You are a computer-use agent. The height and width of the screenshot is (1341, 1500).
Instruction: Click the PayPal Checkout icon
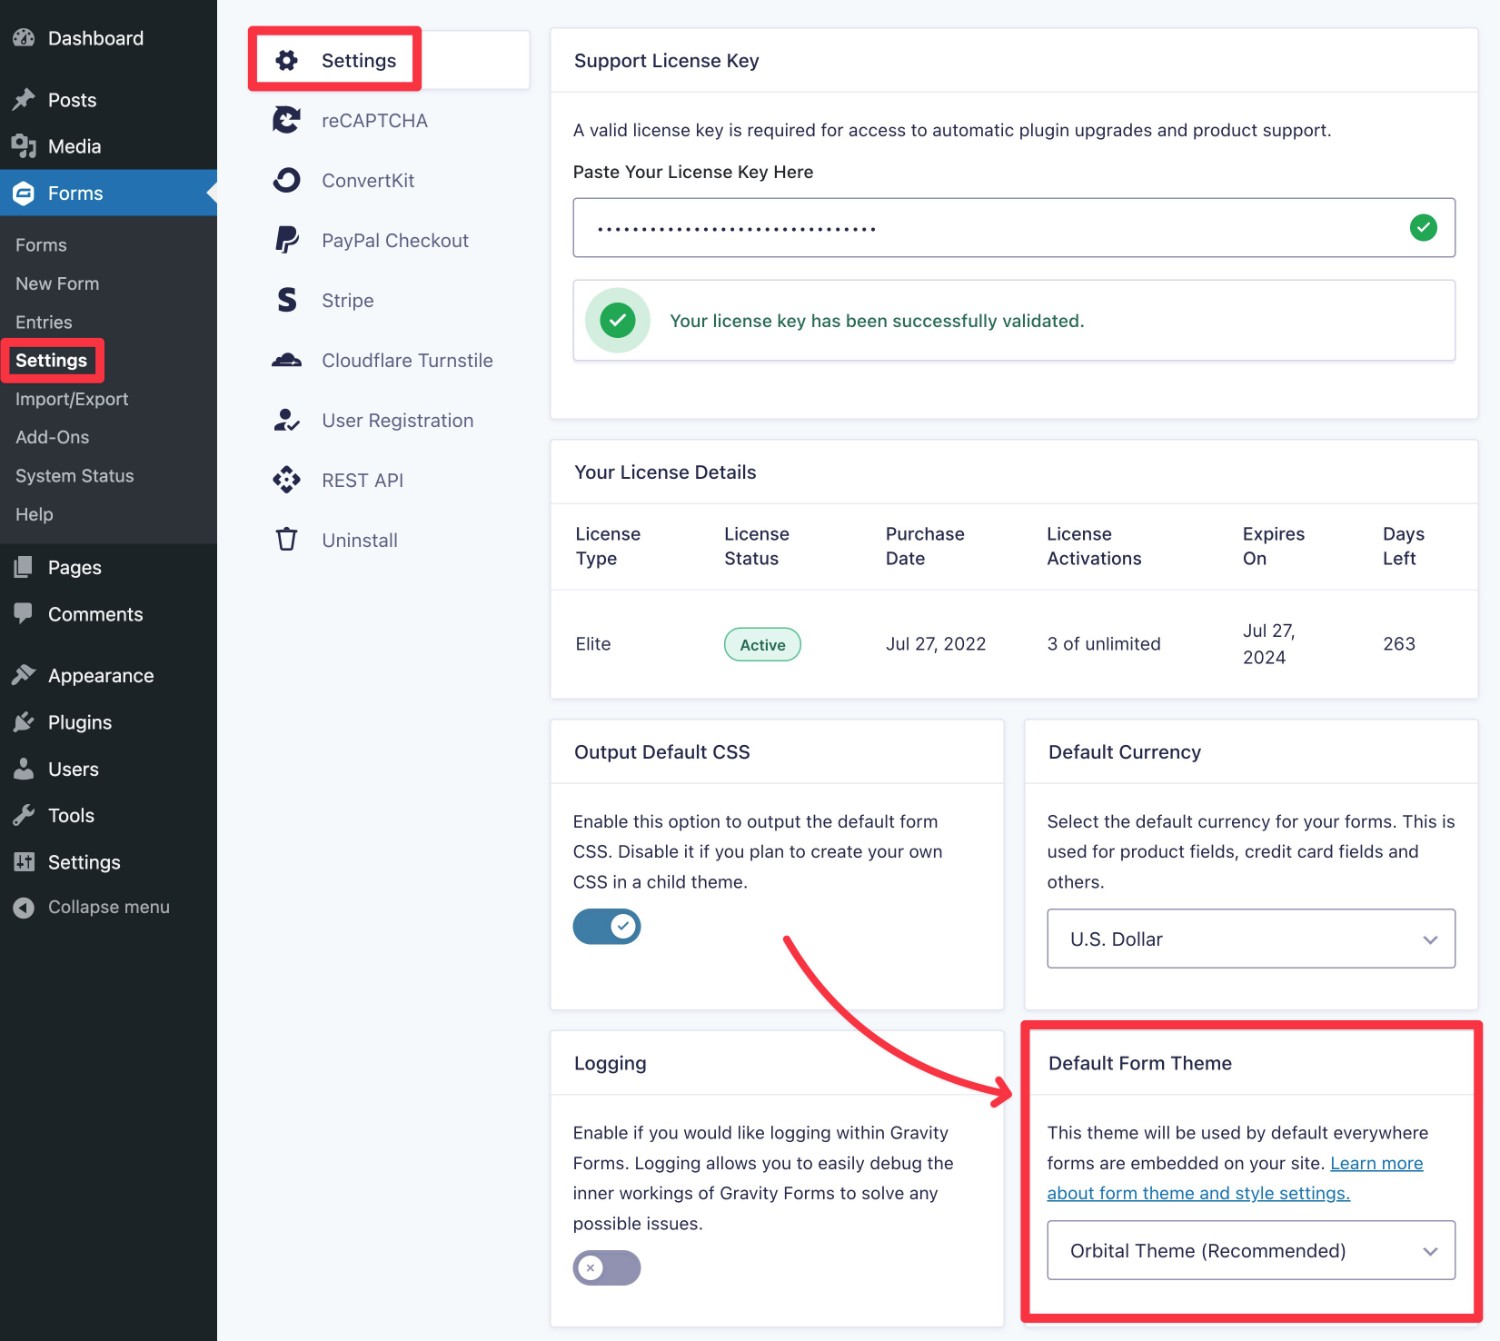point(286,240)
